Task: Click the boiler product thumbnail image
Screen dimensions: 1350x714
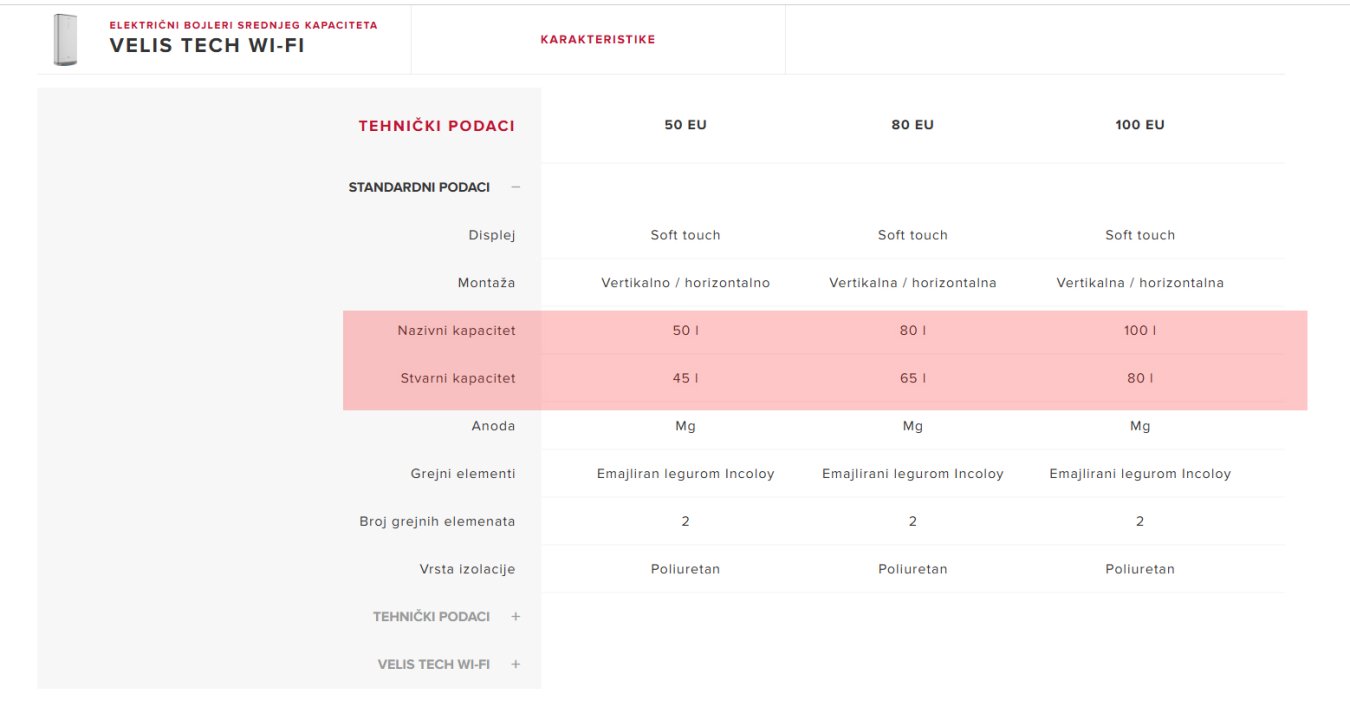Action: (x=65, y=40)
